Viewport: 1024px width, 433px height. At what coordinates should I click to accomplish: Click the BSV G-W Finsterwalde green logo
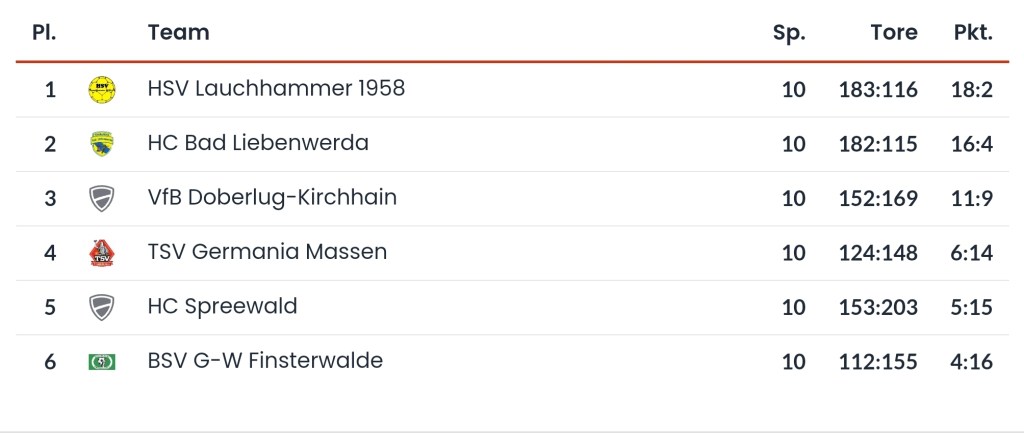click(101, 361)
